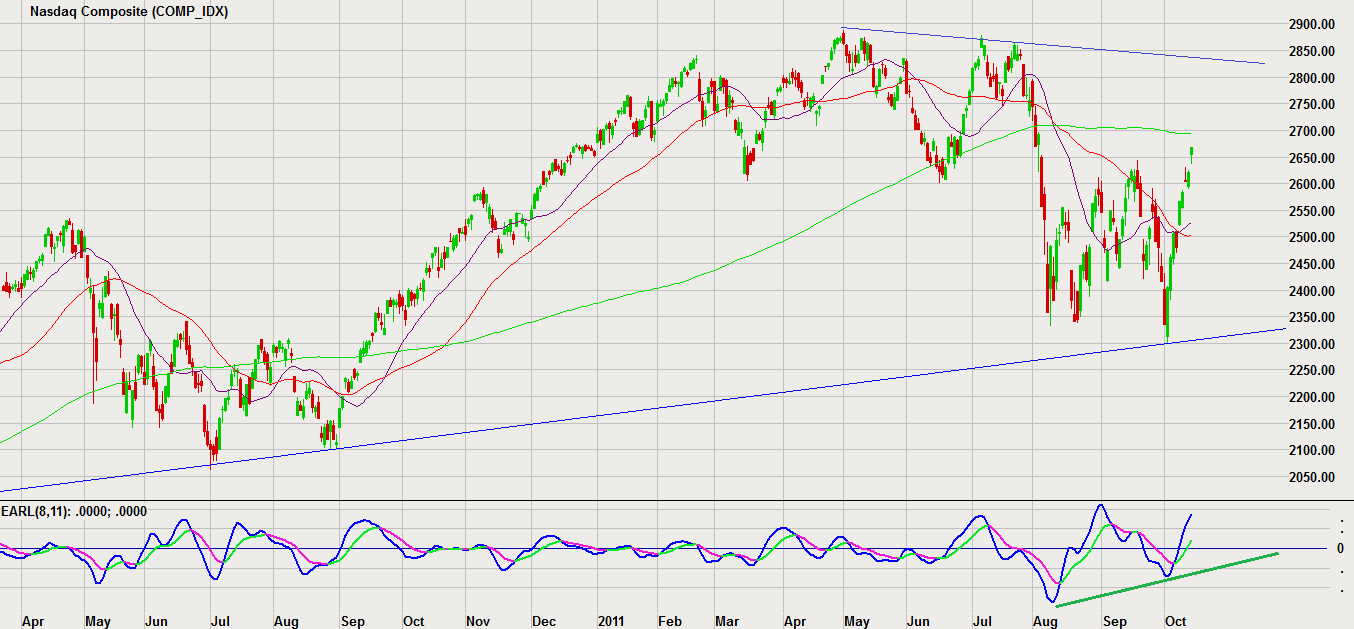Select the Feb label on the time axis

(668, 621)
